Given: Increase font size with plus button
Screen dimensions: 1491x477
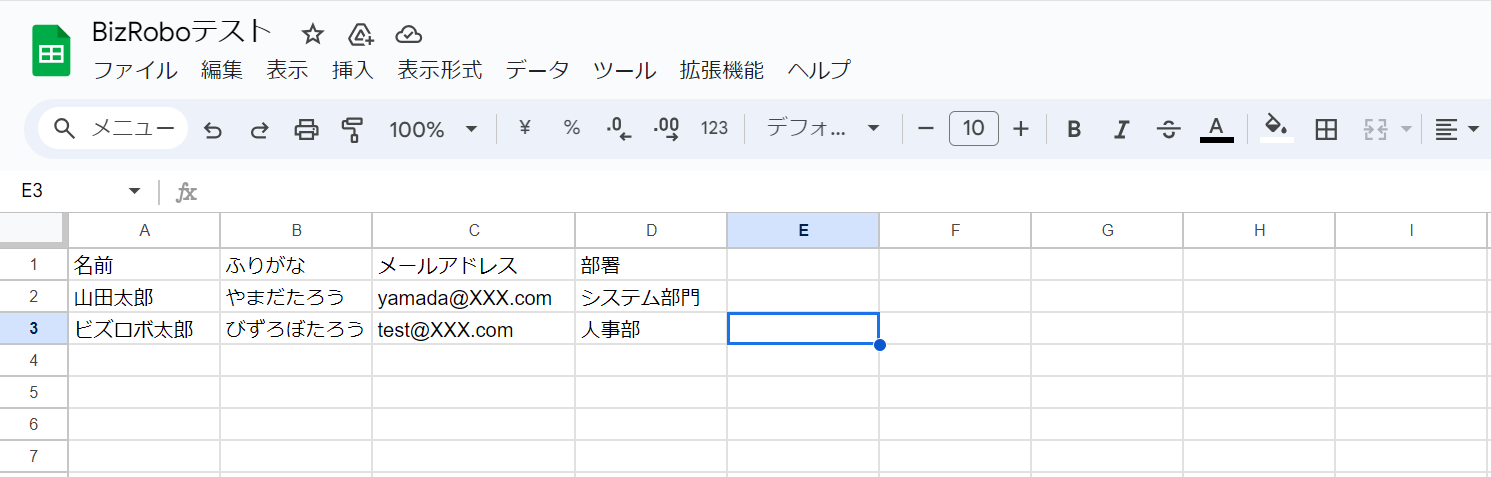Looking at the screenshot, I should pyautogui.click(x=1021, y=128).
